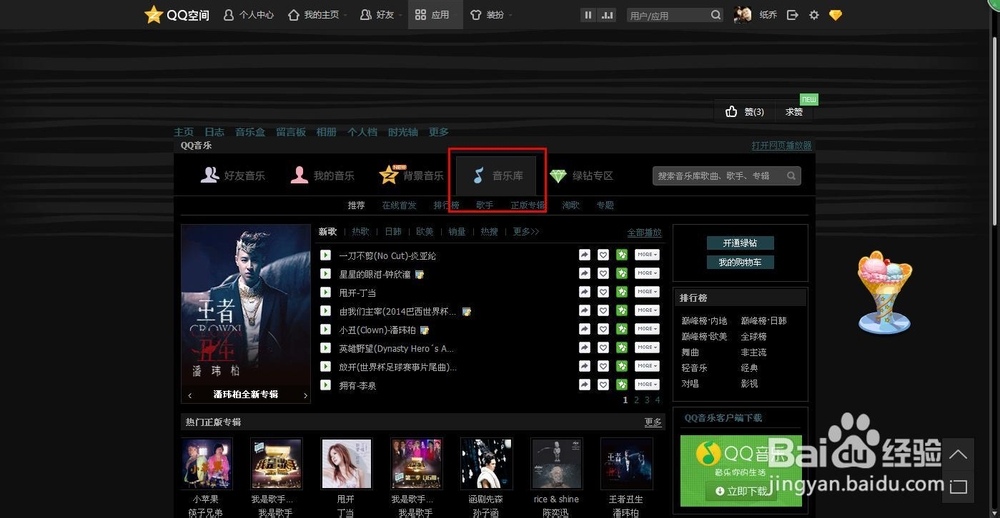This screenshot has width=1000, height=518.
Task: Open the user avatar next to 纸乔
Action: (742, 15)
